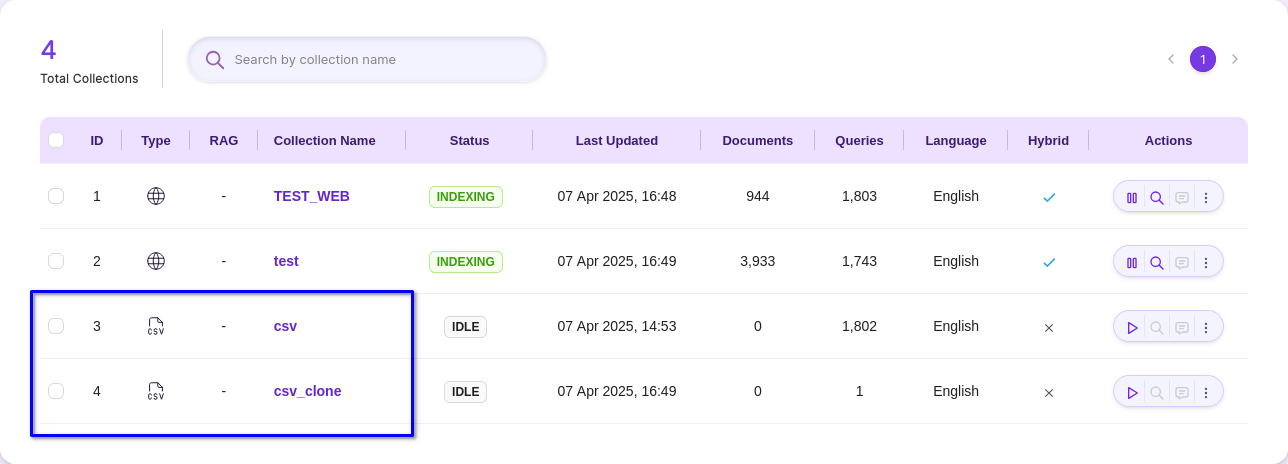Go to previous page arrow

[x=1171, y=59]
